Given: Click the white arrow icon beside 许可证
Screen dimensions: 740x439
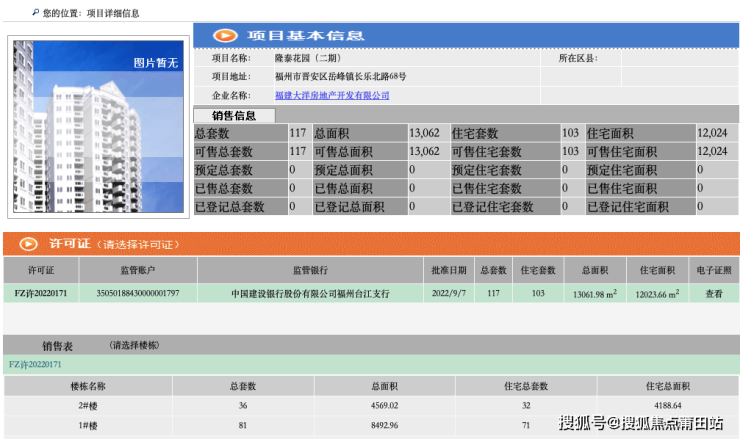Looking at the screenshot, I should 28,244.
